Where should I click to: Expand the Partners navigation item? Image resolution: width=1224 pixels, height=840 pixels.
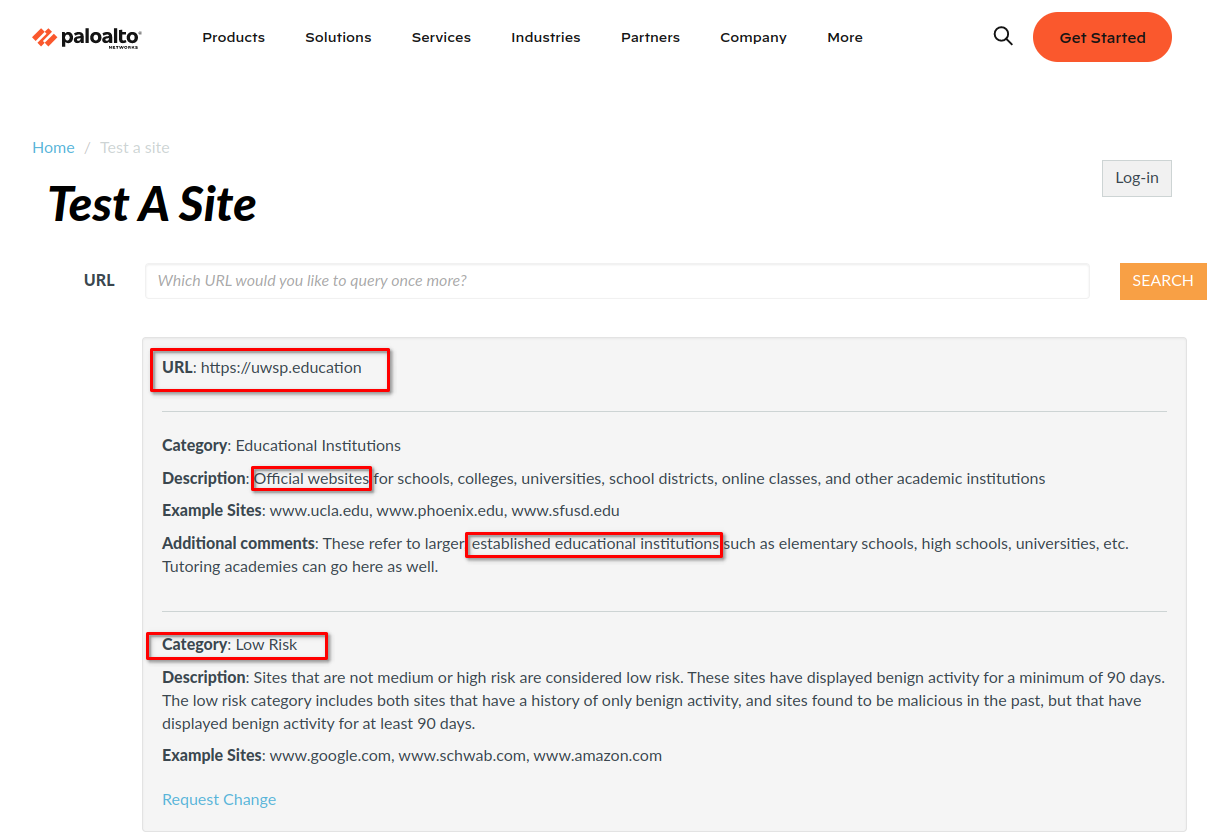650,37
